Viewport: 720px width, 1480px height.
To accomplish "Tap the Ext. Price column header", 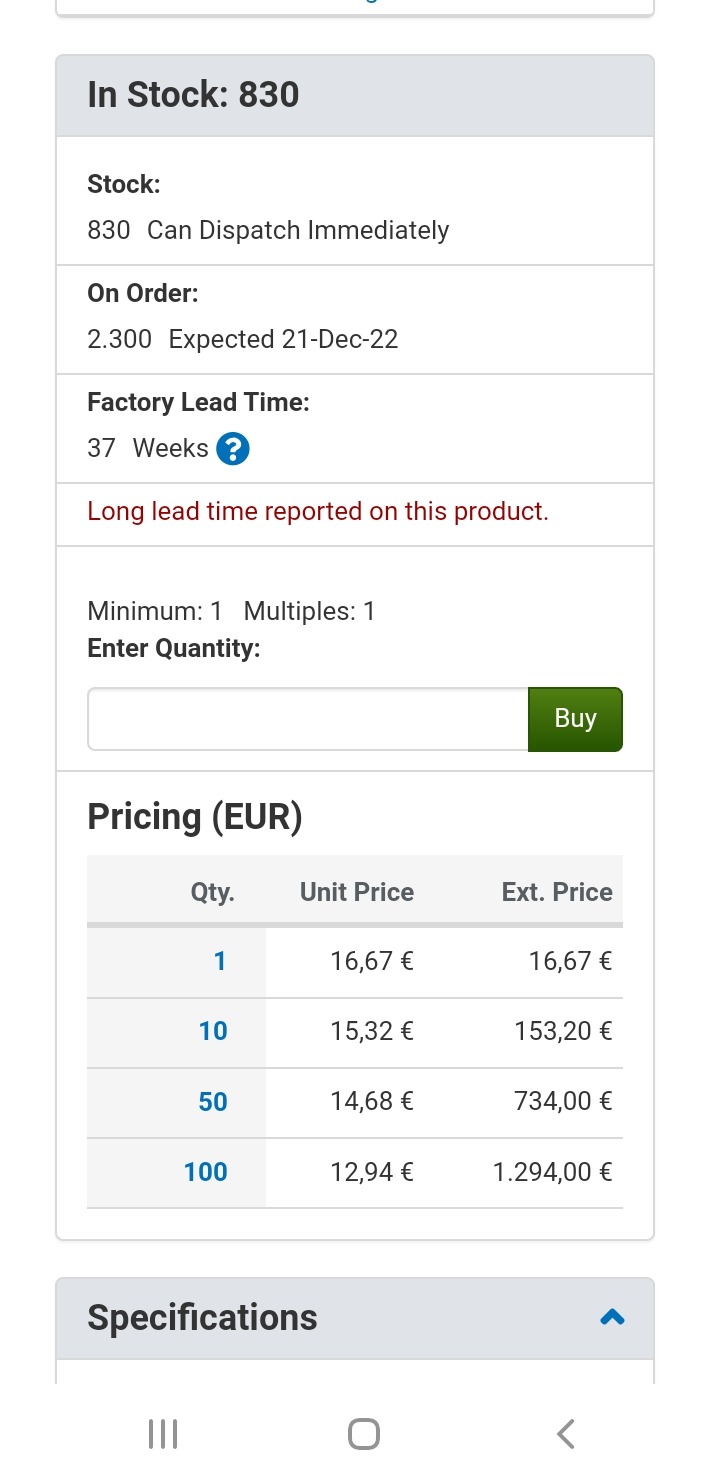I will 557,892.
